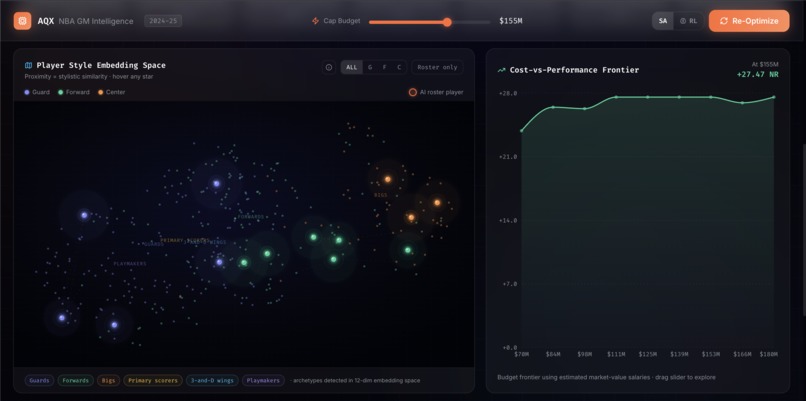Screen dimensions: 806x401
Task: Click the Re-Optimize button
Action: point(749,21)
